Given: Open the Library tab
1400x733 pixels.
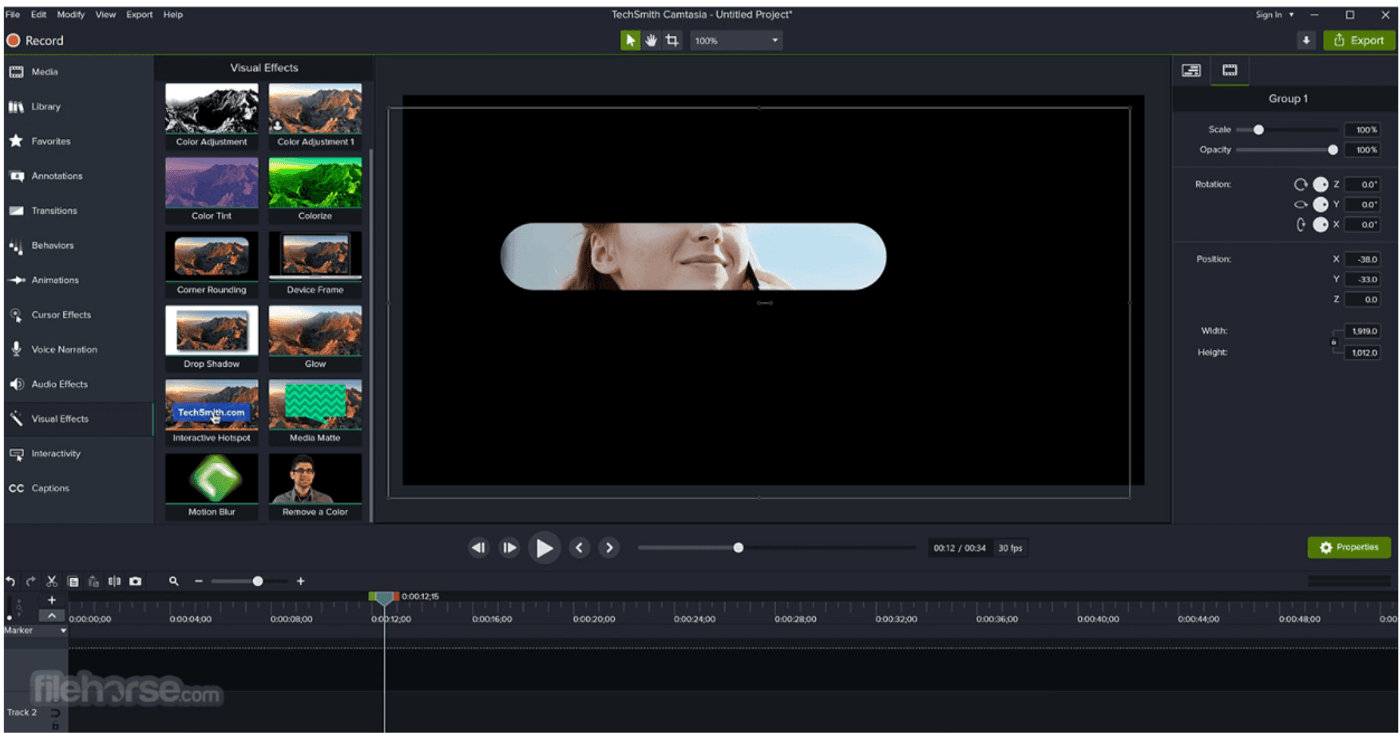Looking at the screenshot, I should click(x=77, y=107).
